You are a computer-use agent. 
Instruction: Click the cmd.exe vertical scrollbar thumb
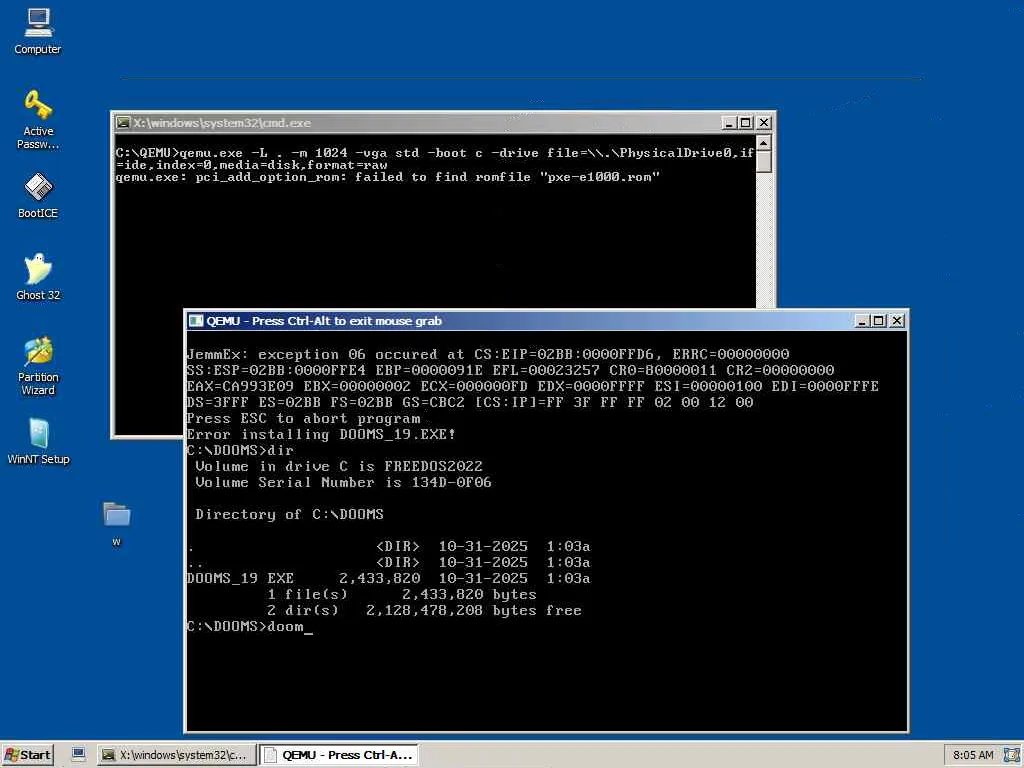coord(763,162)
